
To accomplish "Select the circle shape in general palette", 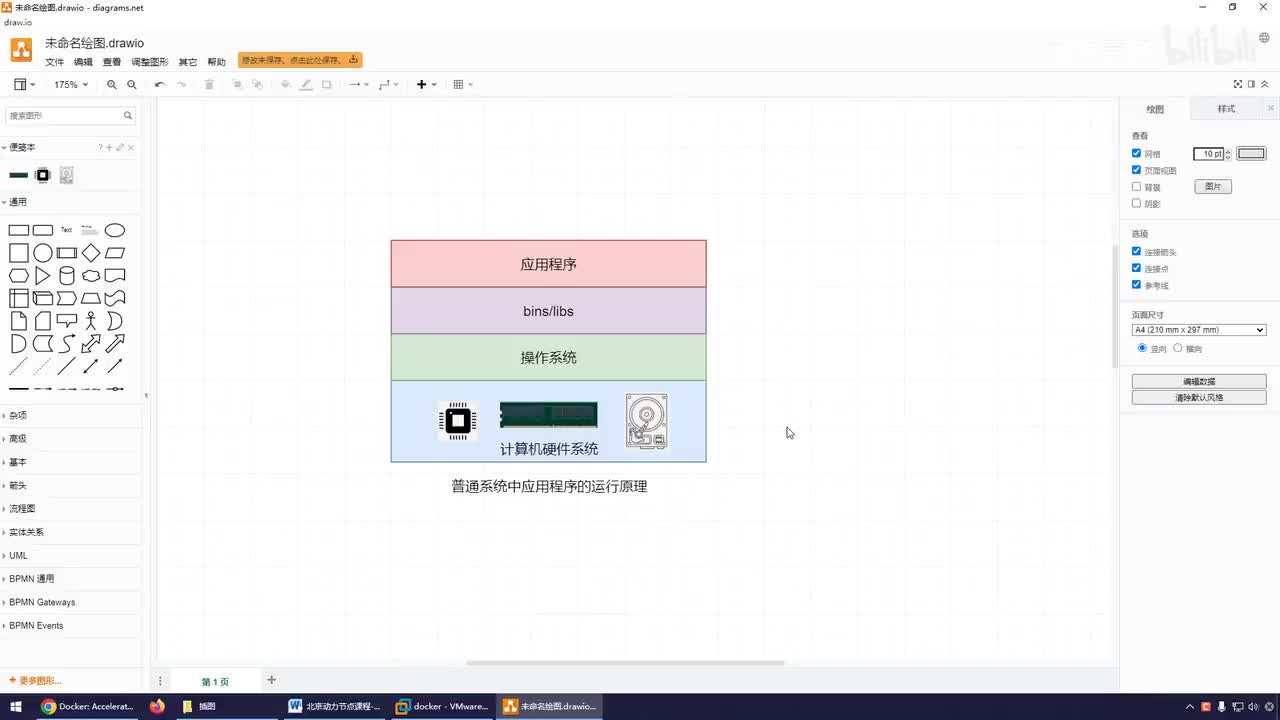I will coord(43,253).
